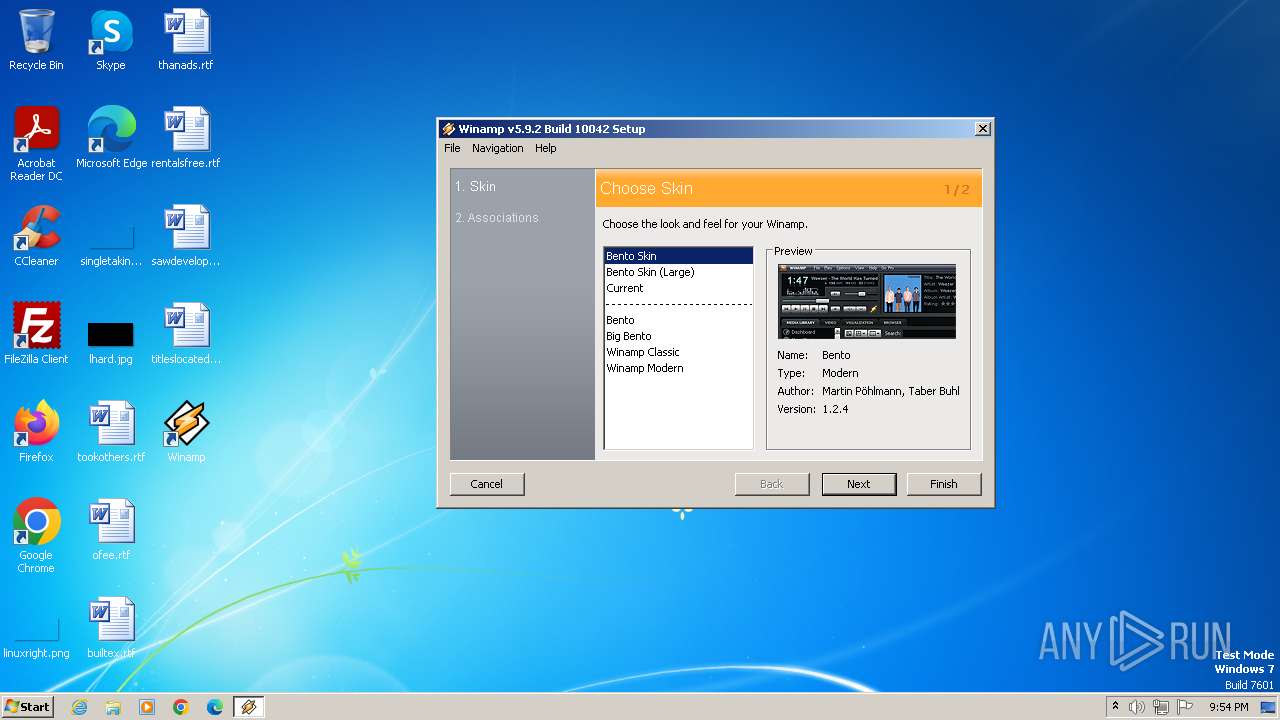The image size is (1280, 720).
Task: Open the clock showing 9:54 PM
Action: pyautogui.click(x=1228, y=707)
